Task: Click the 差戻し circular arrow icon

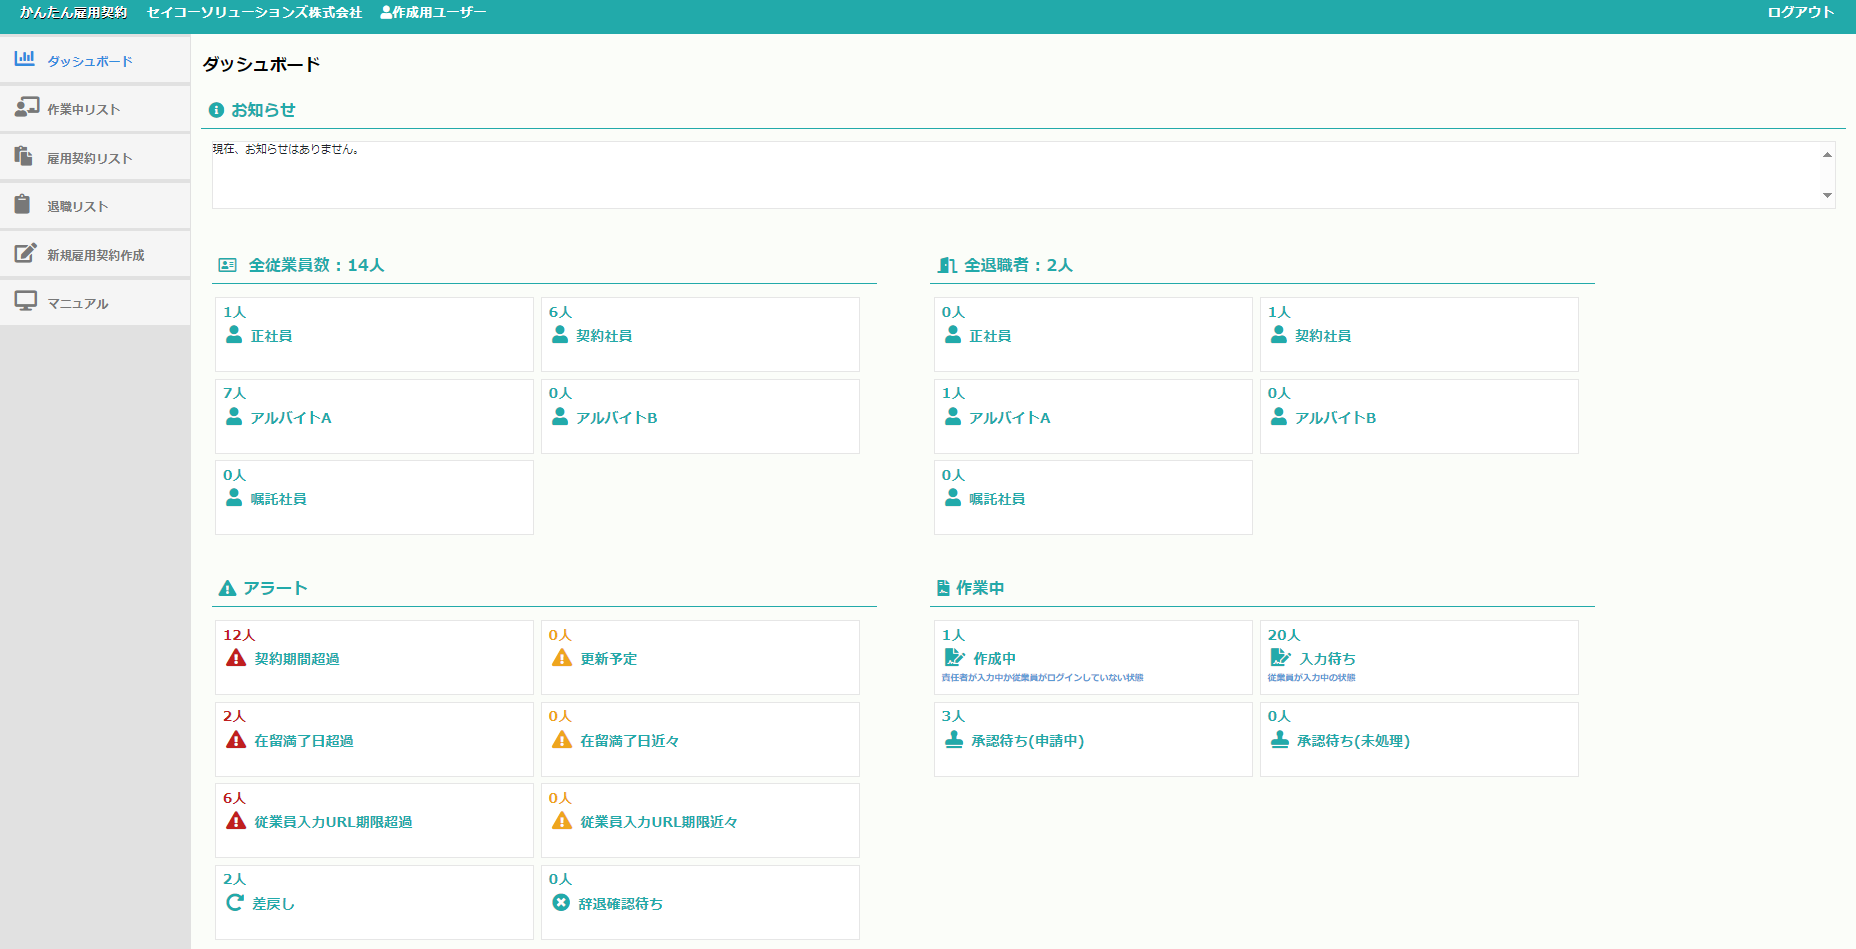Action: (x=235, y=903)
